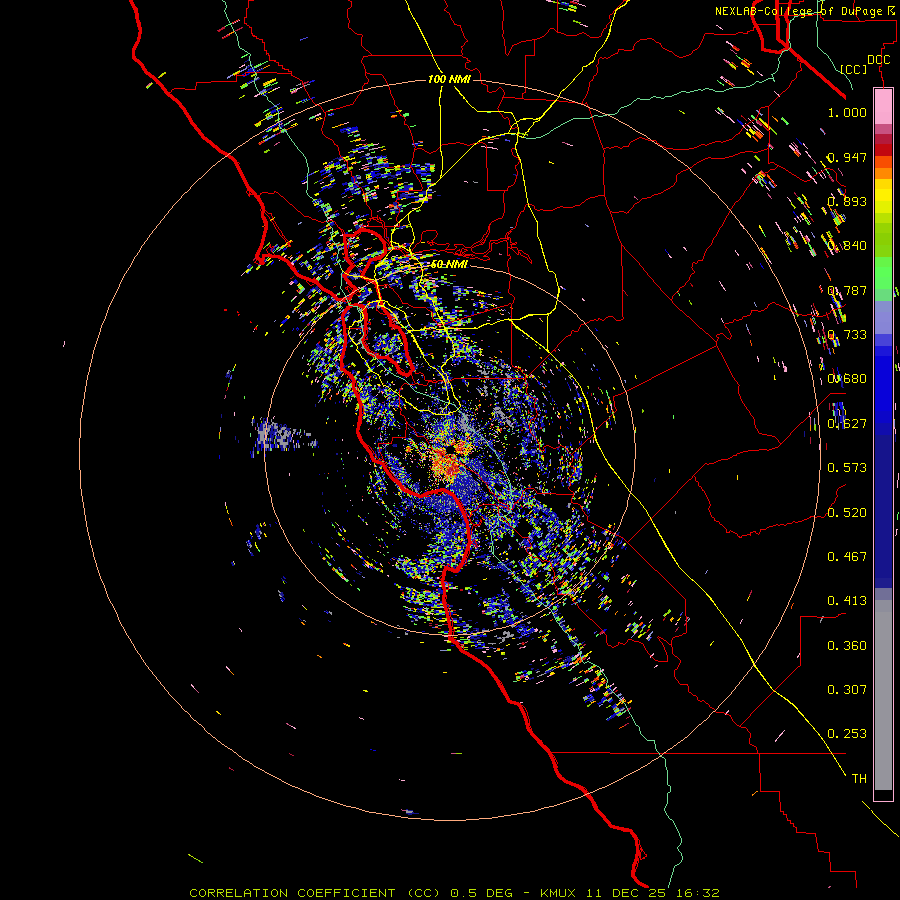The height and width of the screenshot is (900, 900).
Task: Click the 0.733 scale value
Action: (847, 335)
